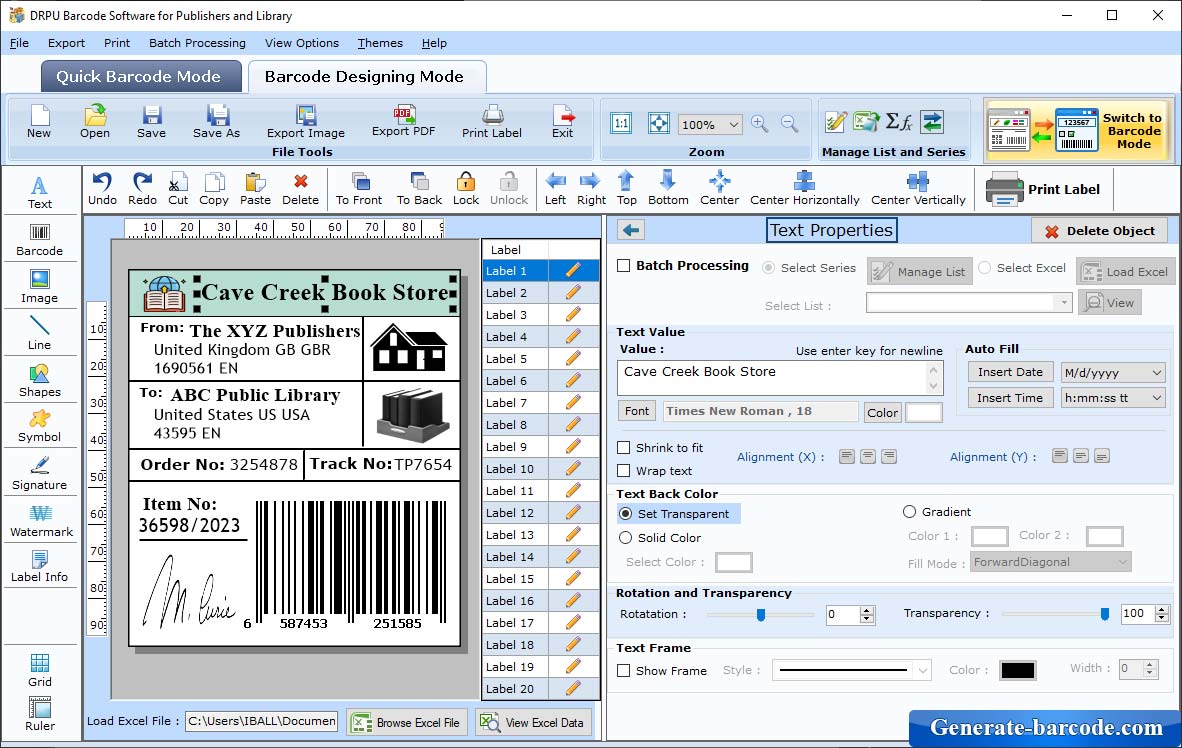This screenshot has width=1182, height=748.
Task: Lock the selected object
Action: pos(466,189)
